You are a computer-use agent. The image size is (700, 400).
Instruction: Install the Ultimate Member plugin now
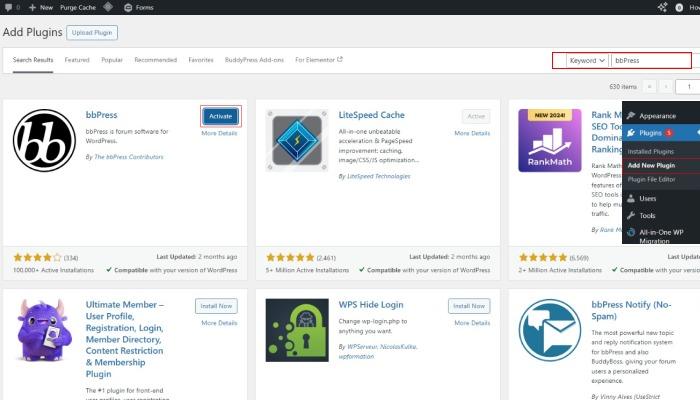(x=216, y=306)
